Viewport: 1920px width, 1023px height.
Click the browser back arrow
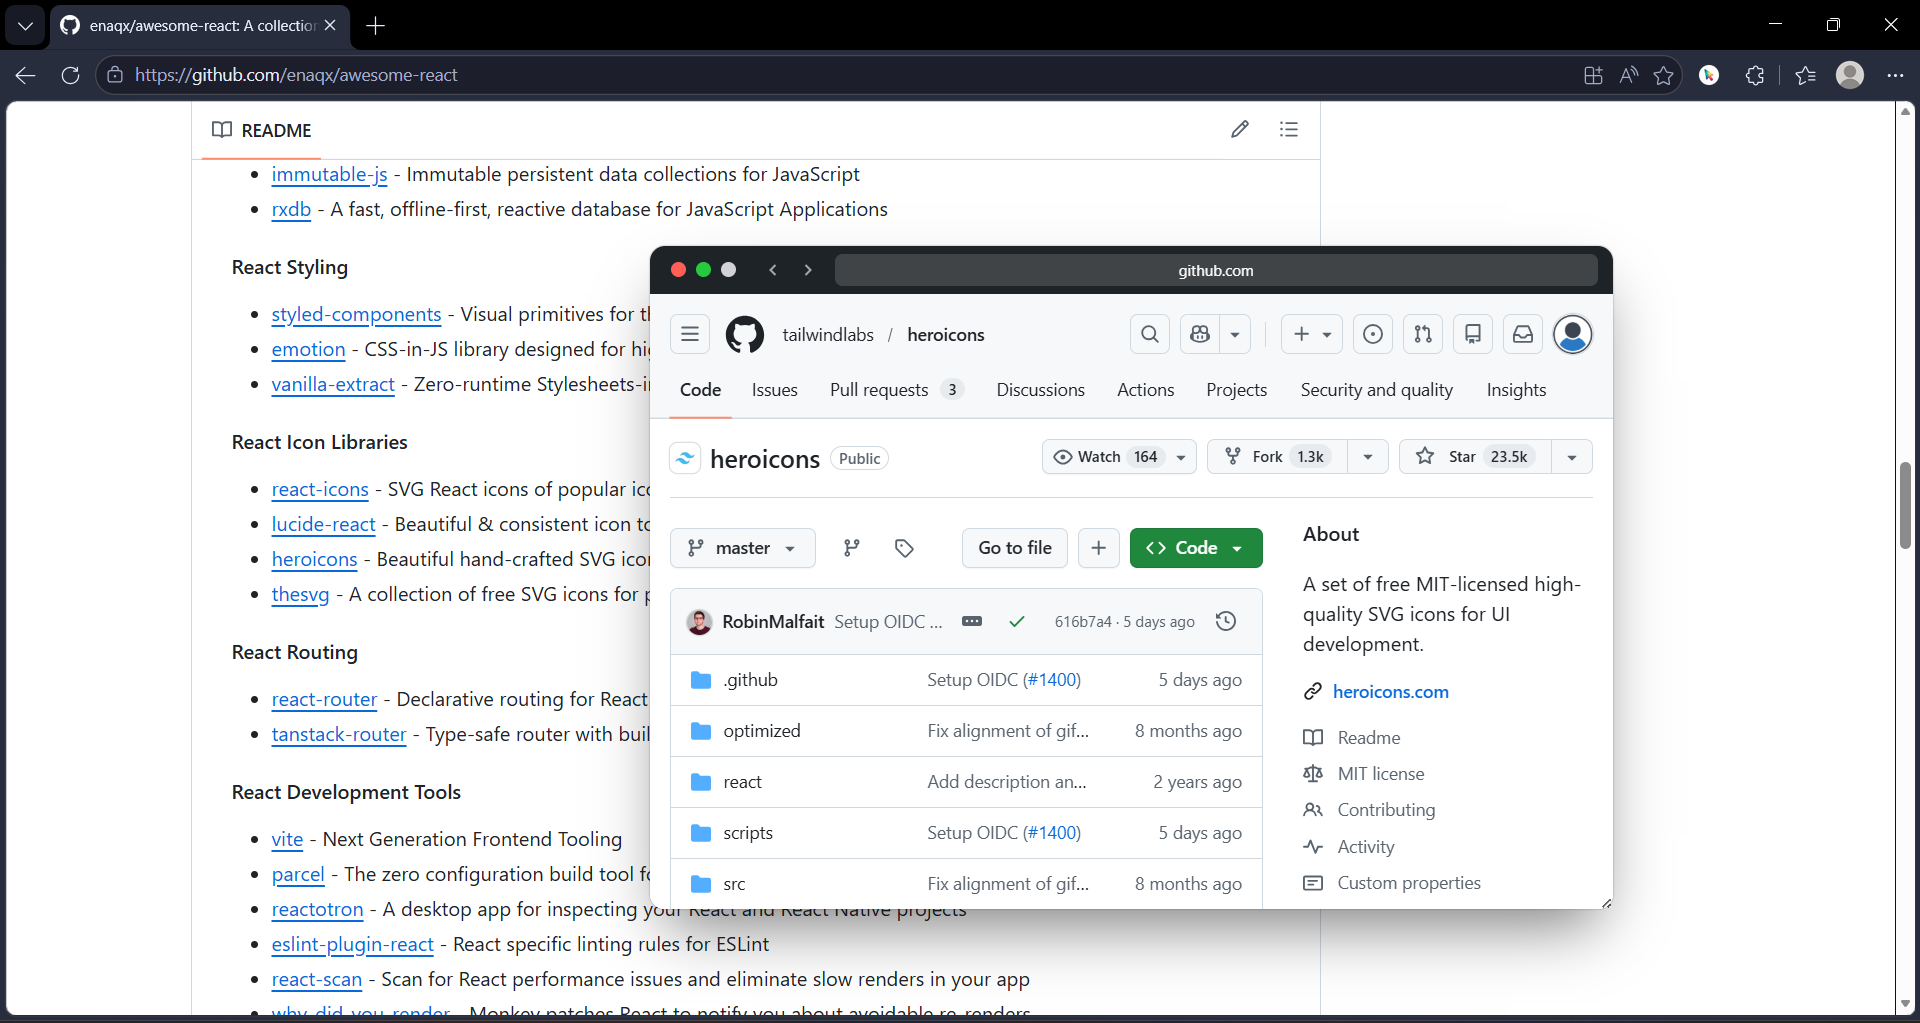tap(26, 75)
